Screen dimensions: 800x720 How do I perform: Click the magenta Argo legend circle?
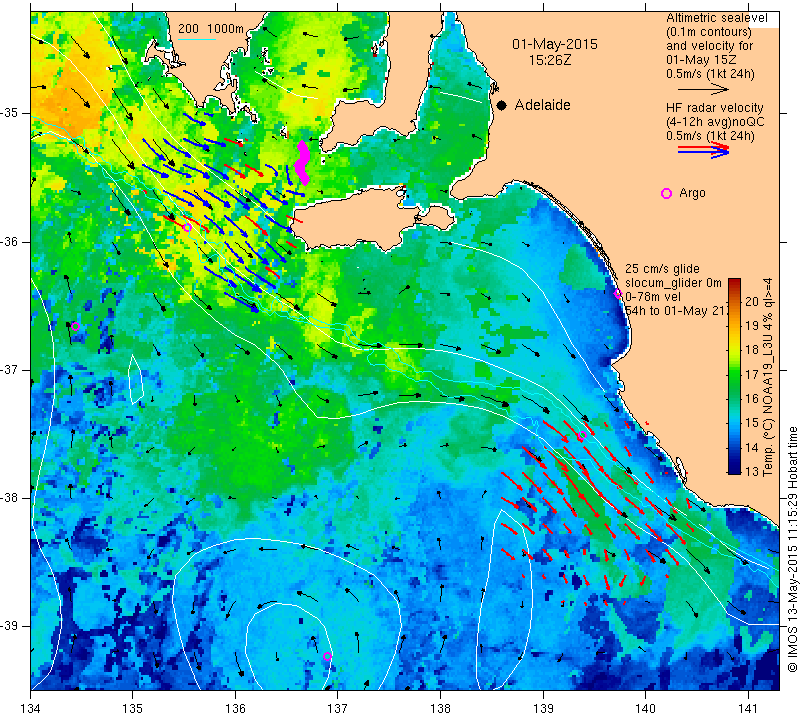(666, 193)
